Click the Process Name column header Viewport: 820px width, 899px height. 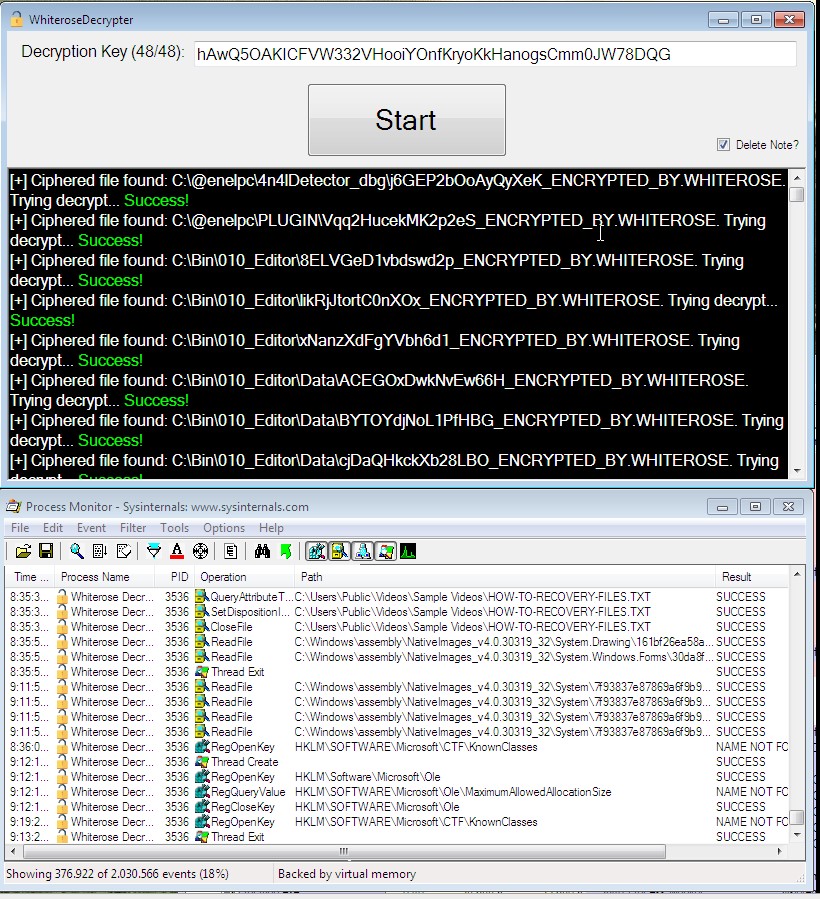tap(104, 577)
